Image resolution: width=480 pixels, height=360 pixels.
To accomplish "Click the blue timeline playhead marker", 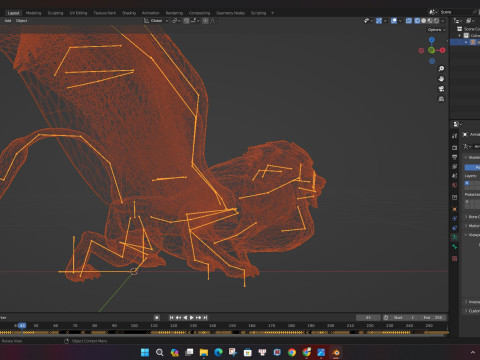I will 22,325.
